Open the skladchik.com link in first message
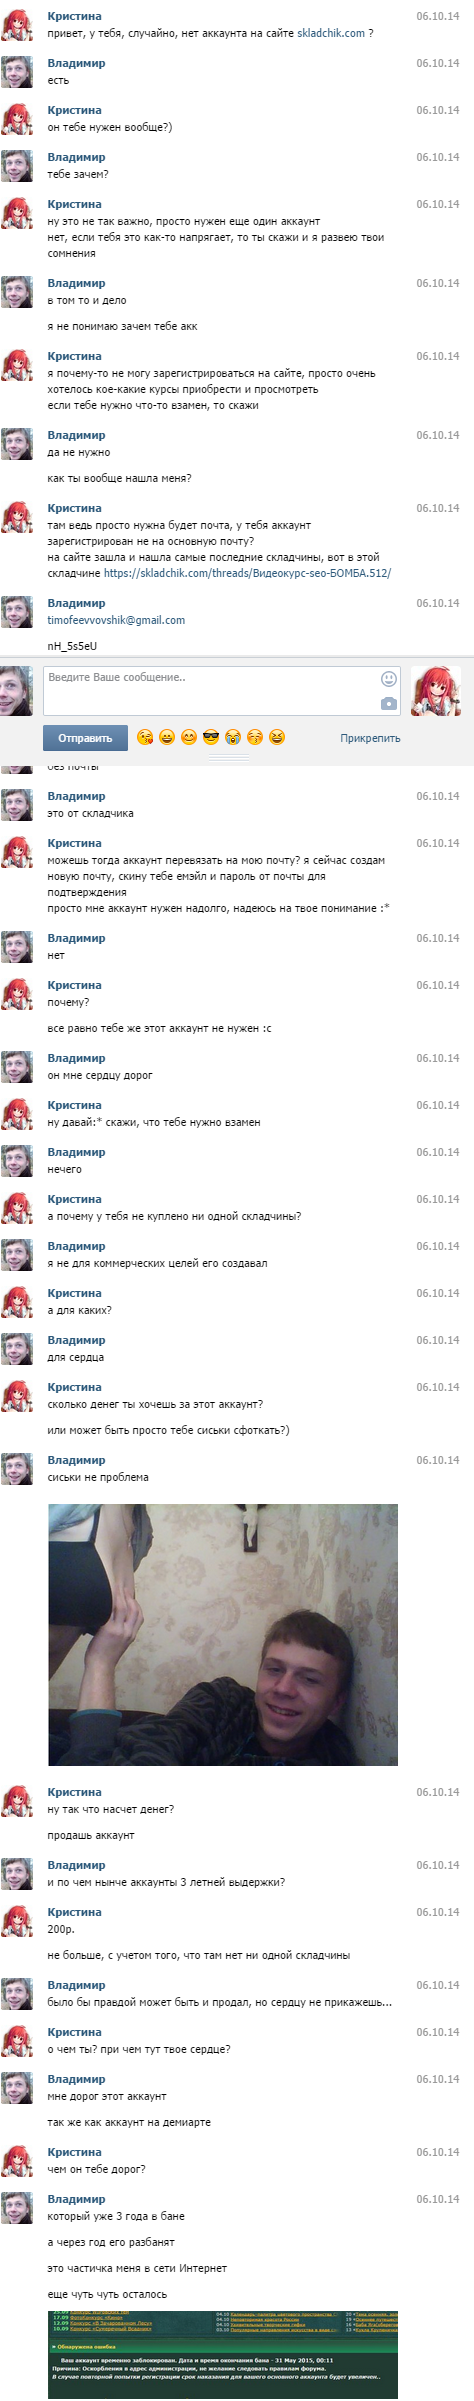Viewport: 474px width, 2401px height. (x=331, y=33)
